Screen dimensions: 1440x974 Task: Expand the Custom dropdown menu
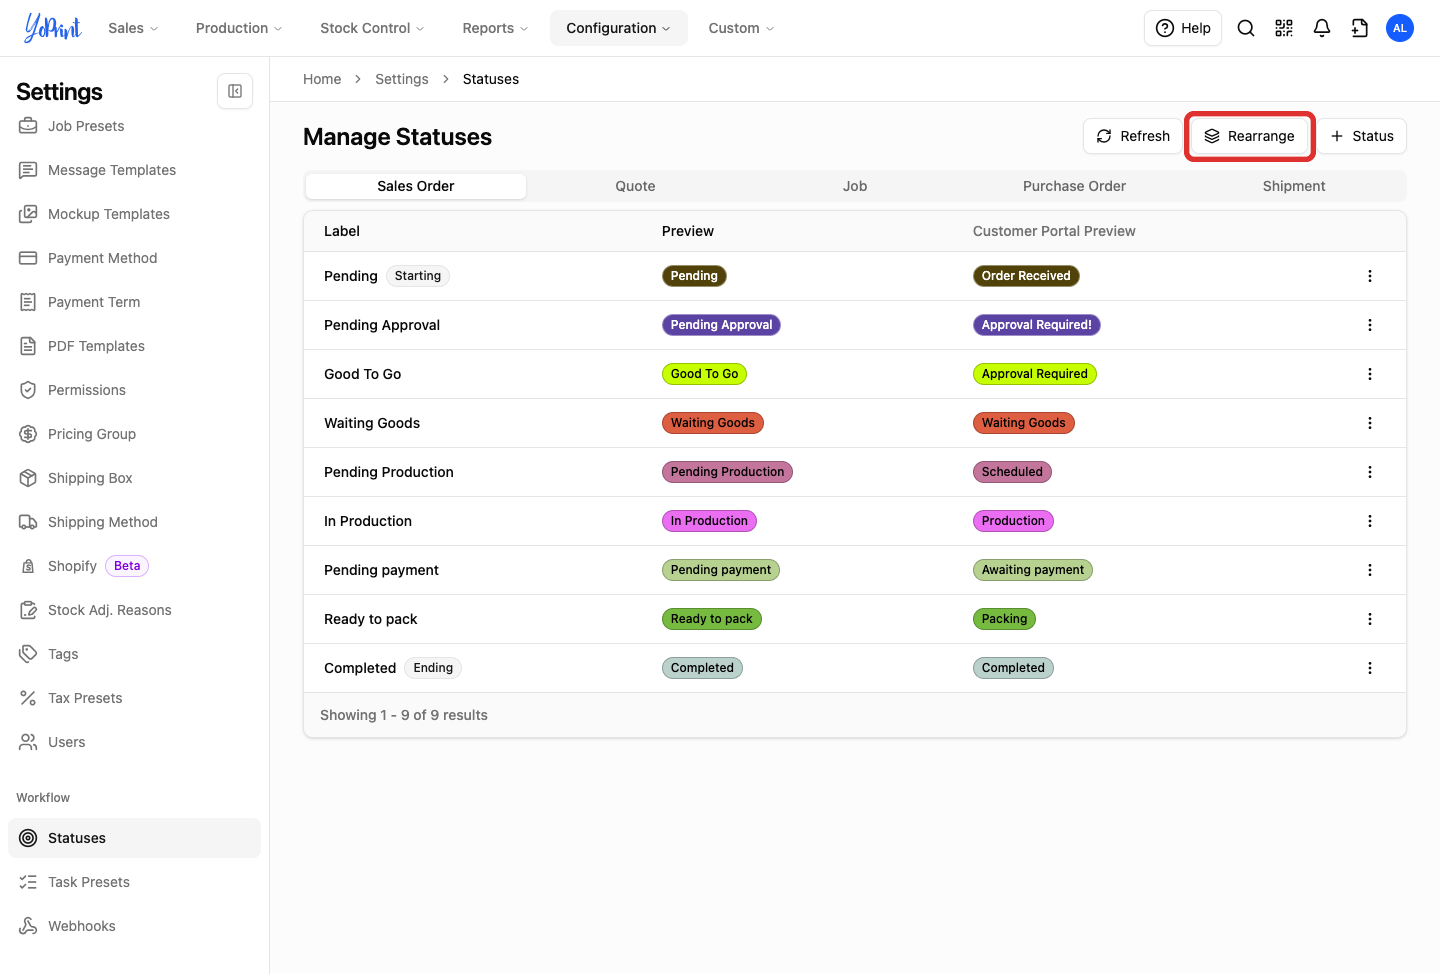(x=741, y=28)
